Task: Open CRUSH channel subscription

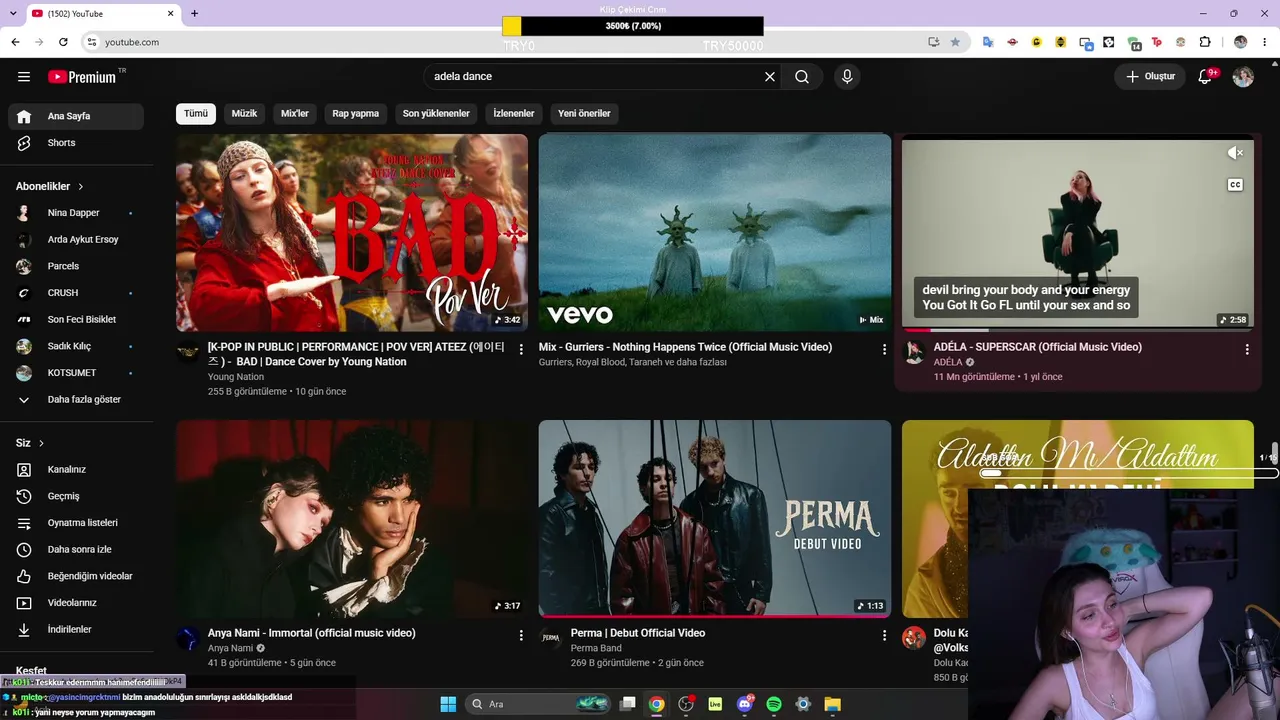Action: tap(76, 293)
